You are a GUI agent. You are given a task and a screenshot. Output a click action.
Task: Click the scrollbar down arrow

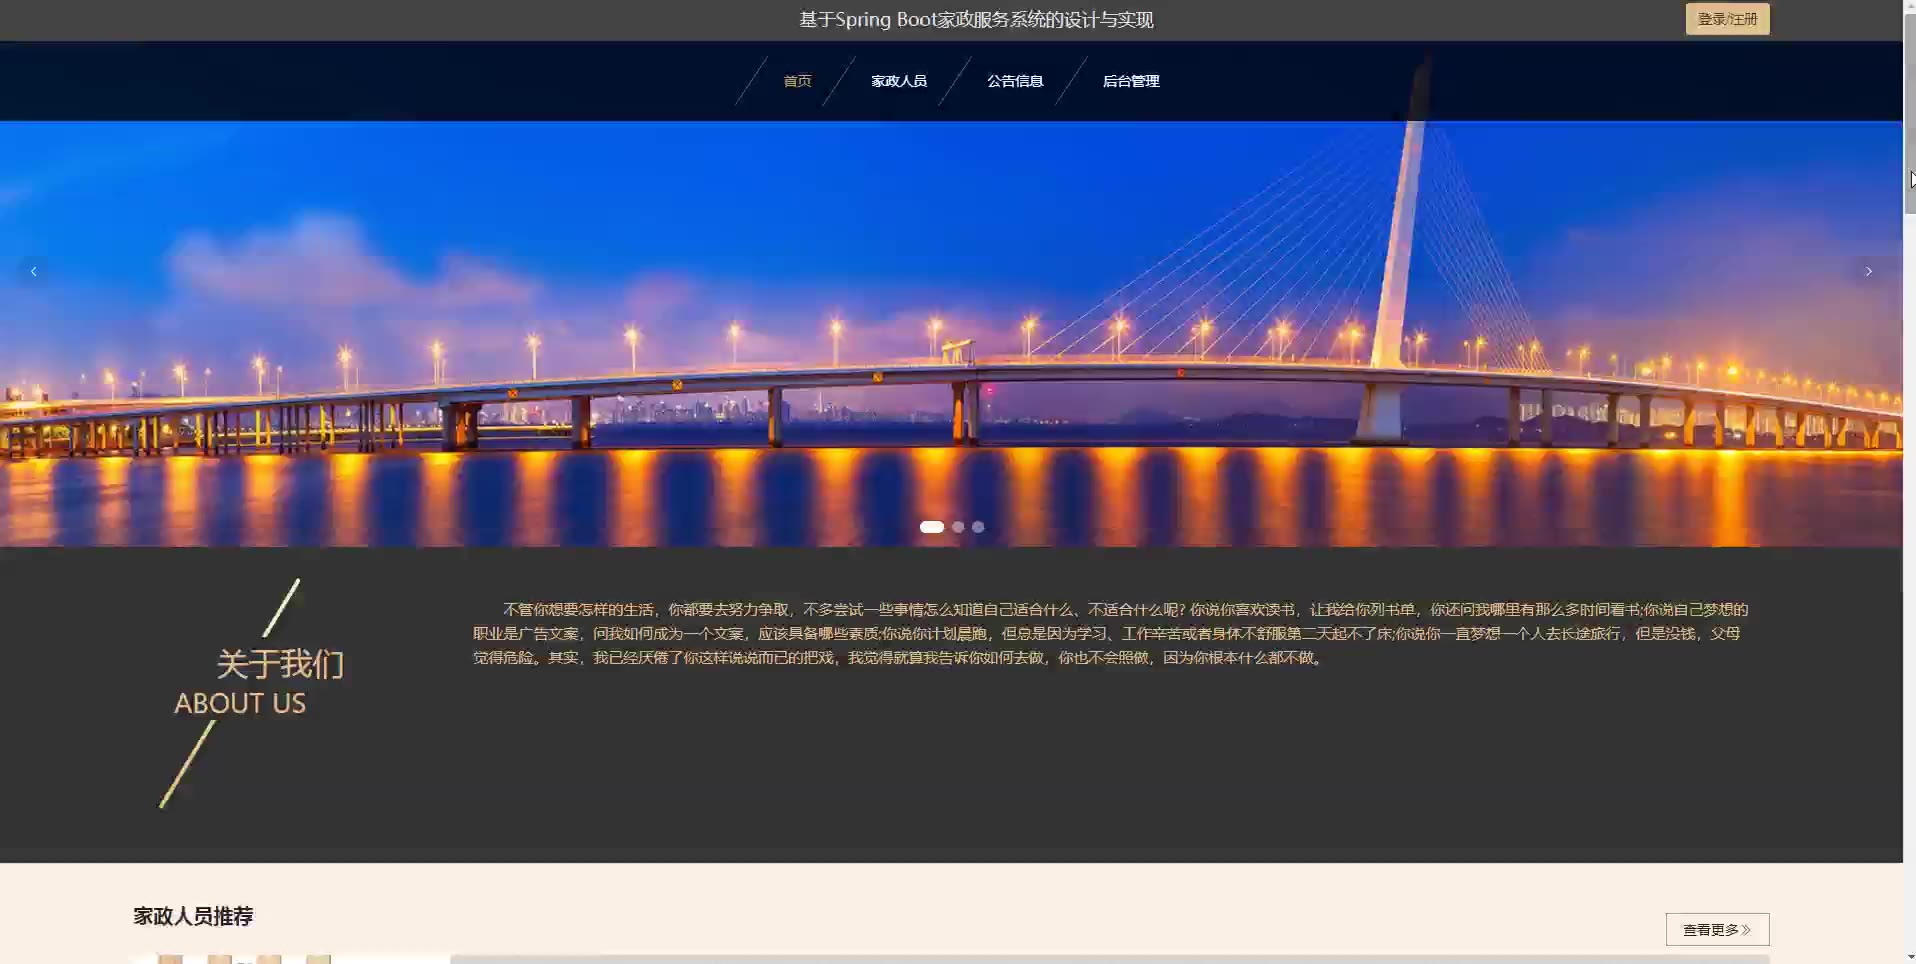click(1909, 957)
